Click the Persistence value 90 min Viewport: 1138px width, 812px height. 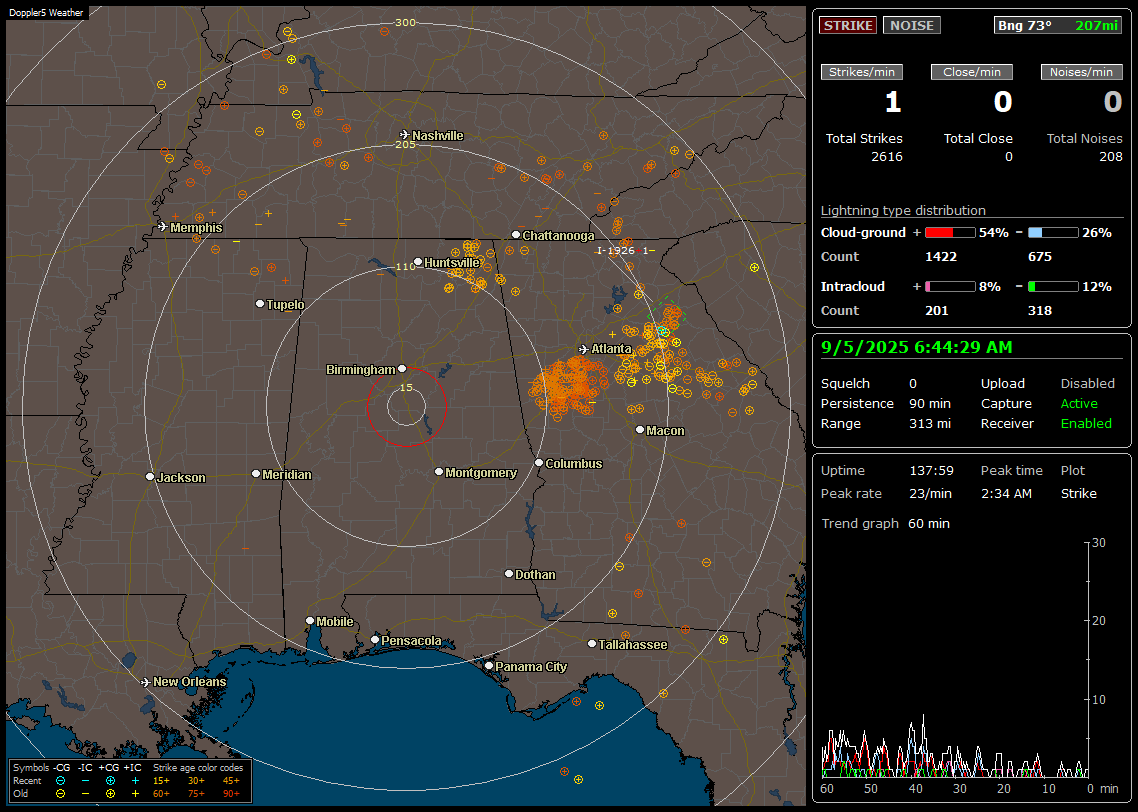pyautogui.click(x=930, y=403)
